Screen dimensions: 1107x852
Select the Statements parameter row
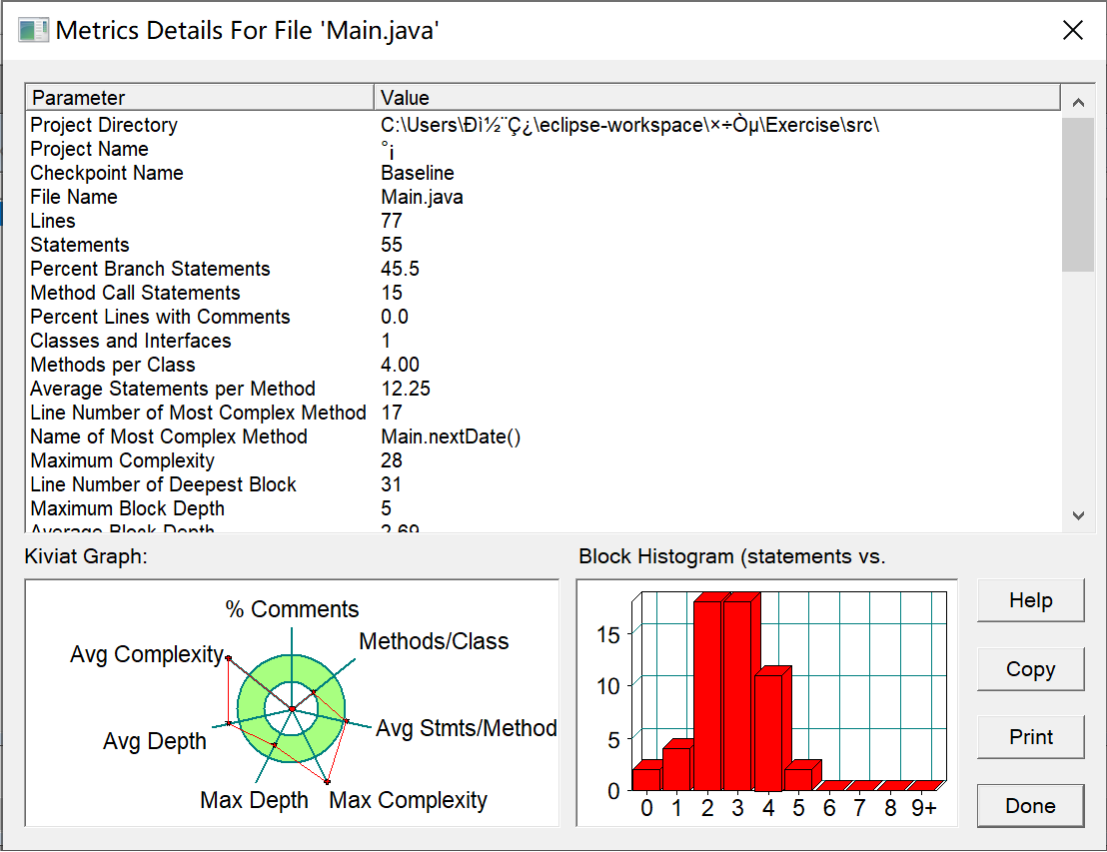click(x=544, y=245)
